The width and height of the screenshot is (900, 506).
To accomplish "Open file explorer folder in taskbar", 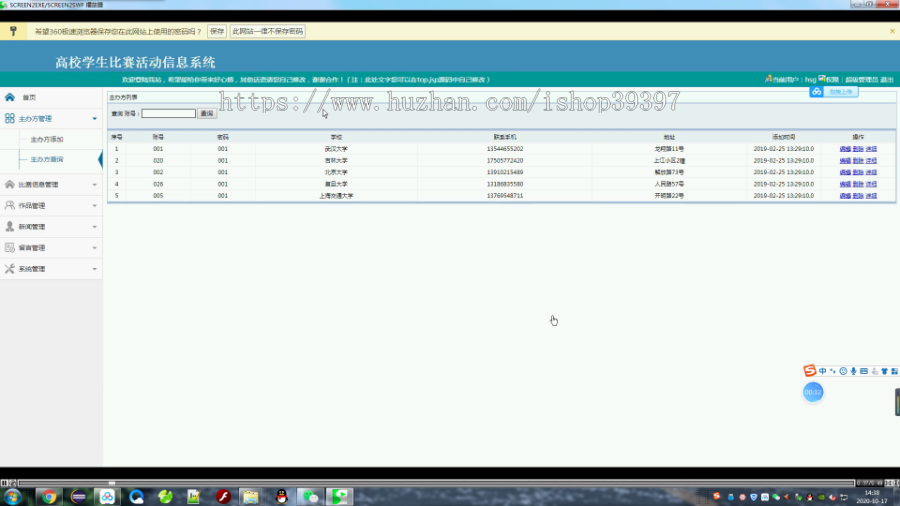I will (x=251, y=497).
